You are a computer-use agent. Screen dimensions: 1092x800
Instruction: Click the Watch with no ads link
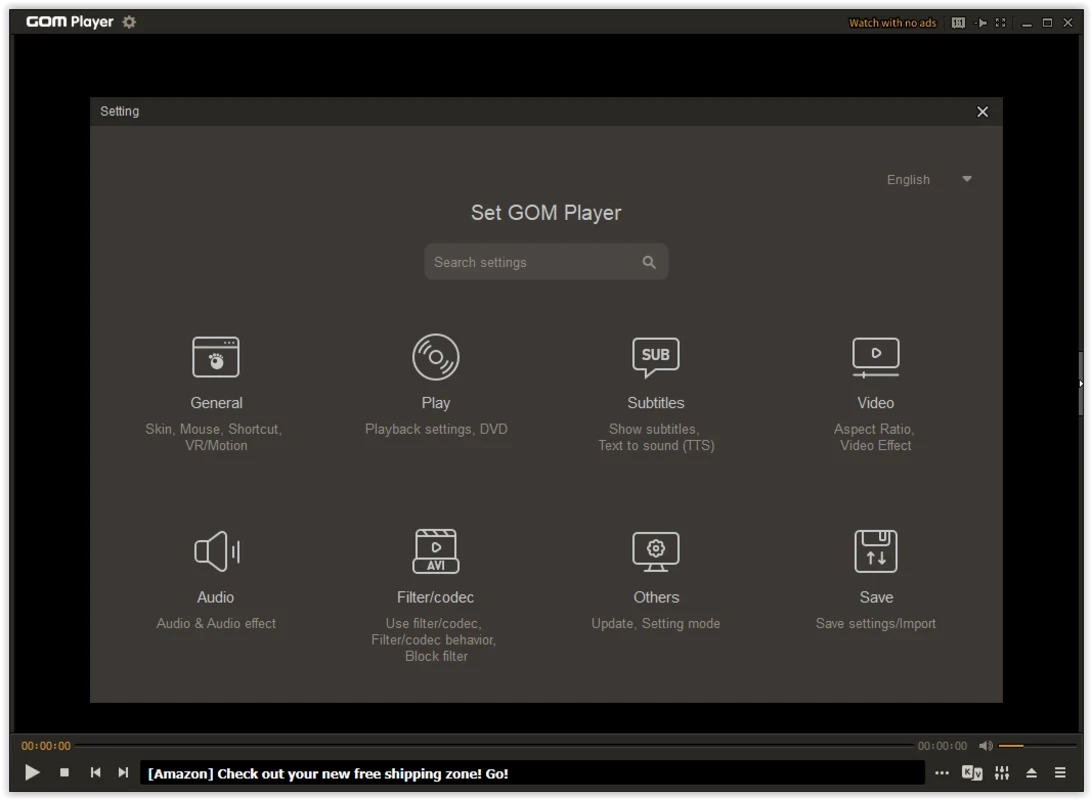point(892,23)
